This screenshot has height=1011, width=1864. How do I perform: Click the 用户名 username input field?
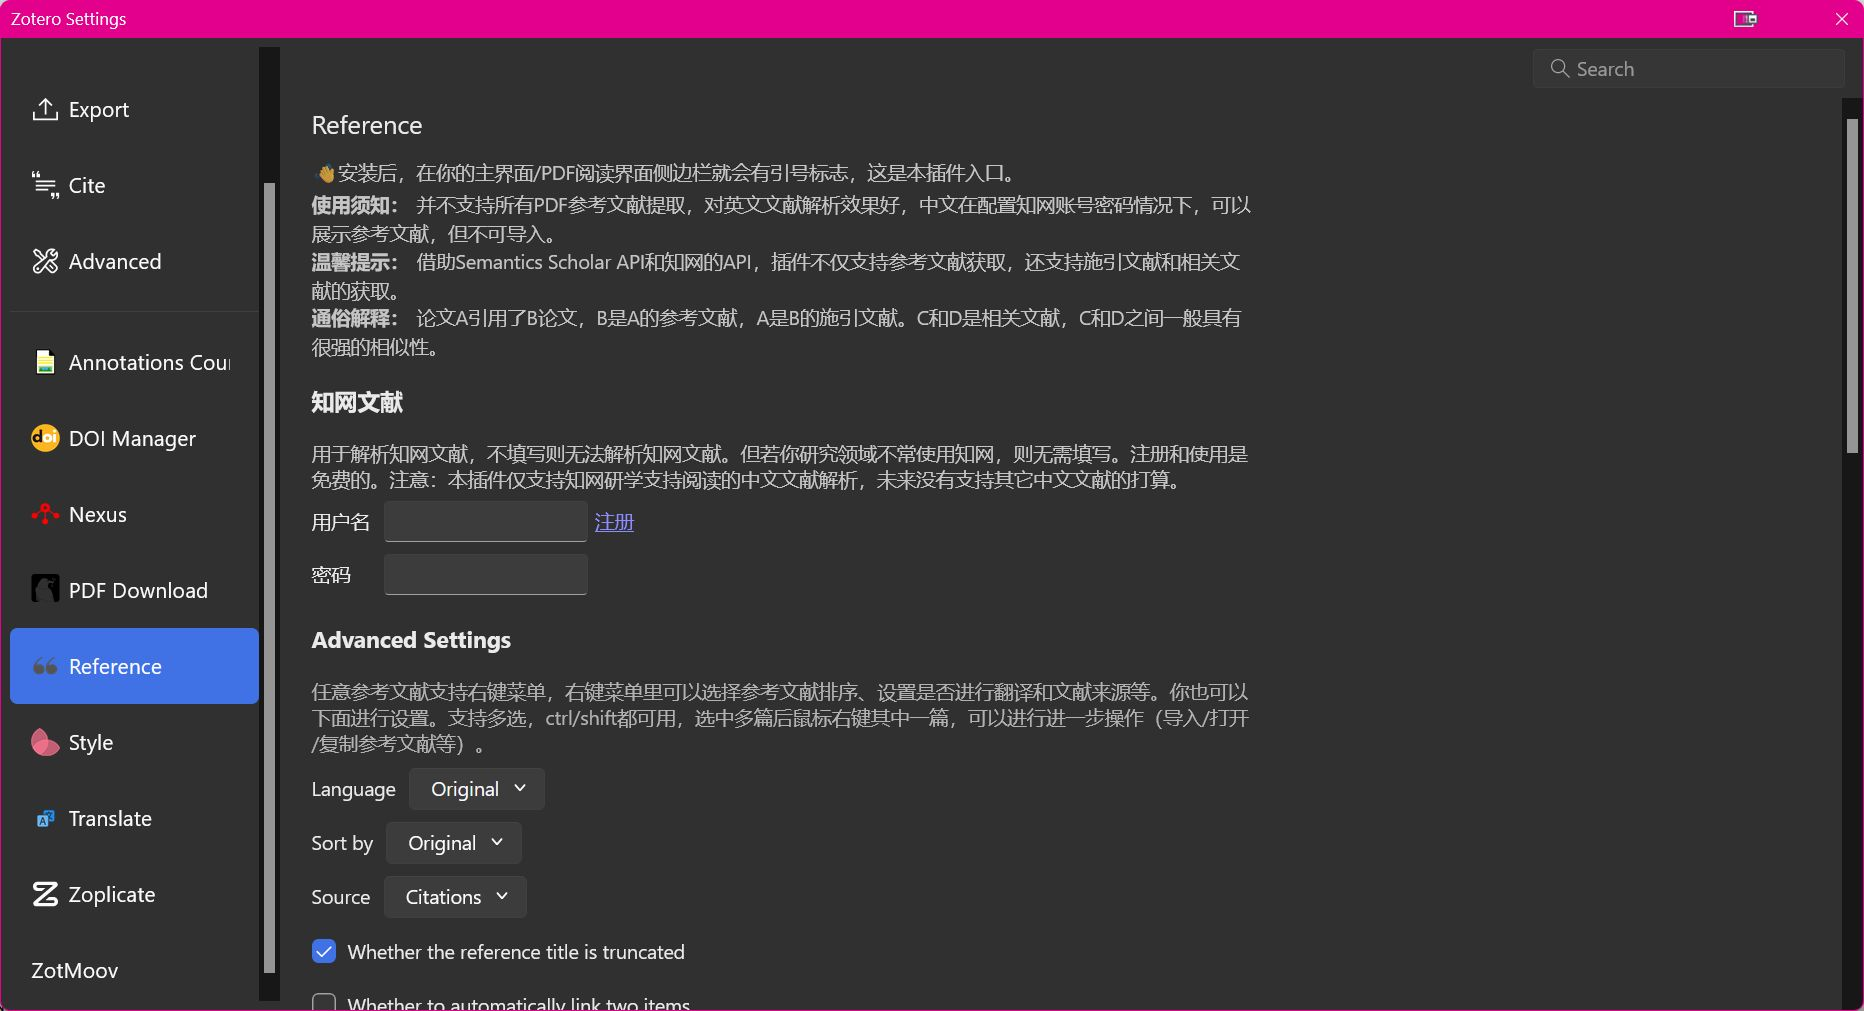[x=485, y=521]
